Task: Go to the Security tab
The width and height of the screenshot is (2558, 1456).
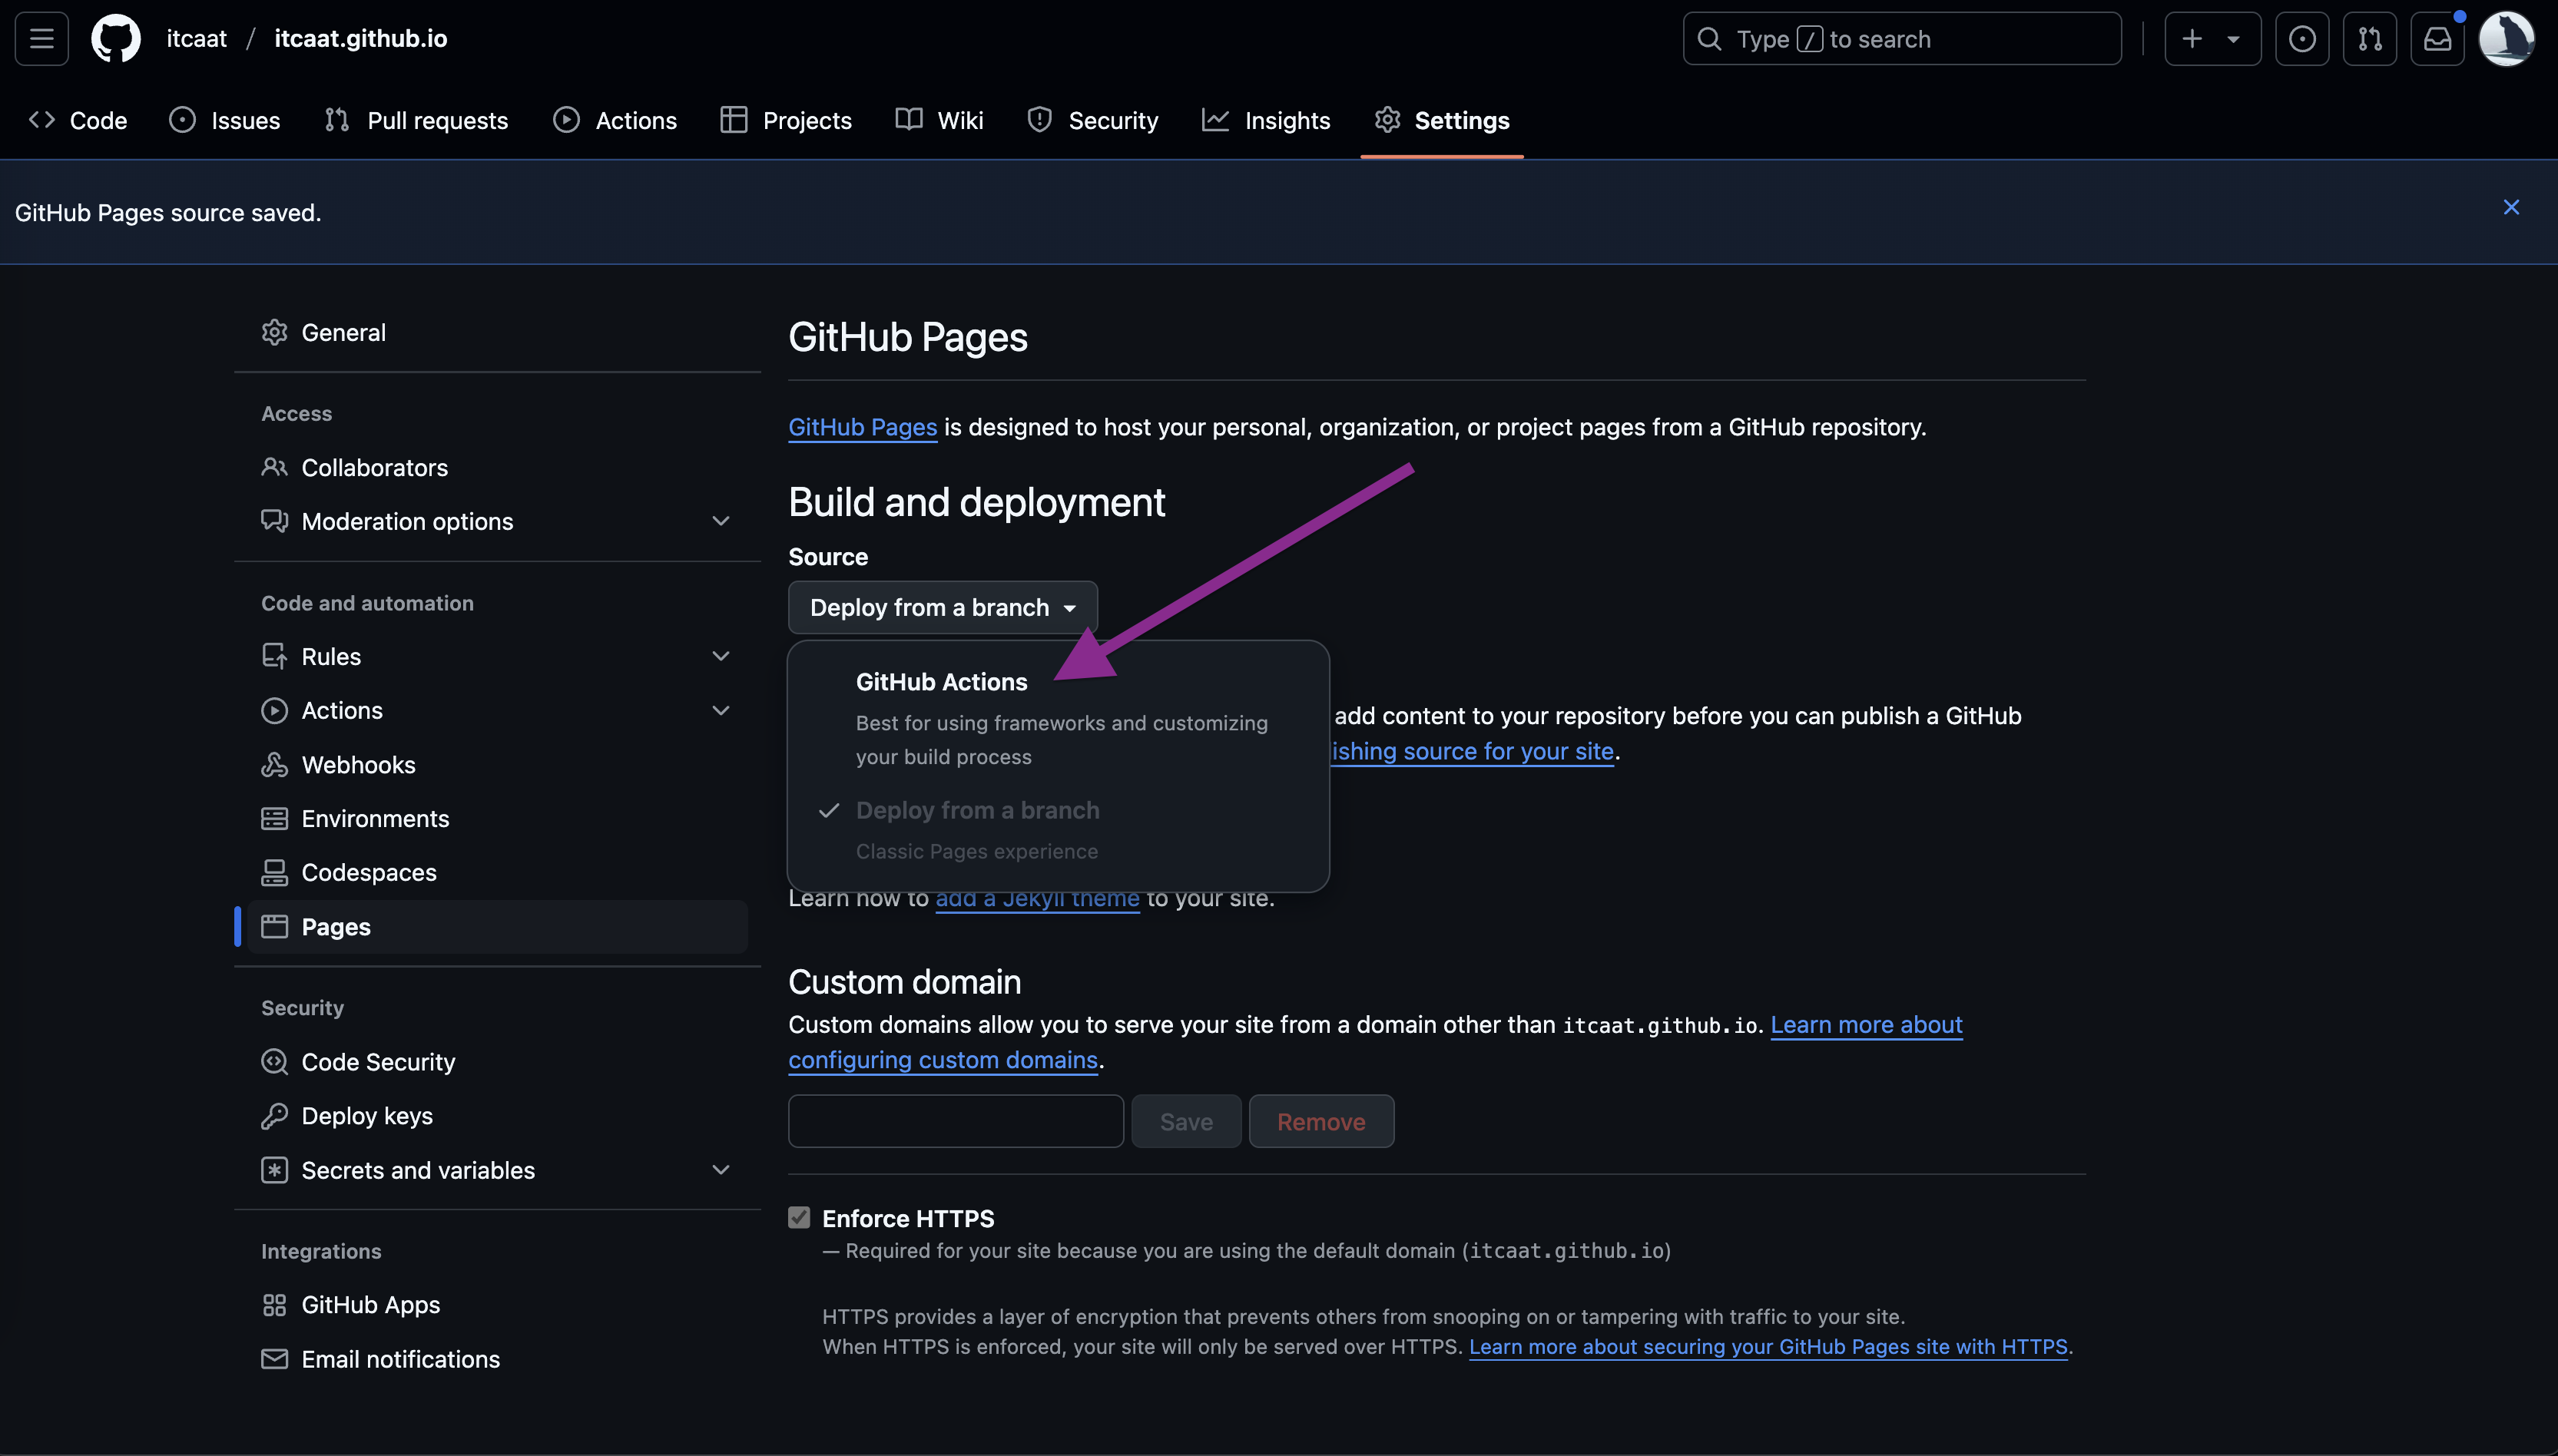Action: [1092, 120]
